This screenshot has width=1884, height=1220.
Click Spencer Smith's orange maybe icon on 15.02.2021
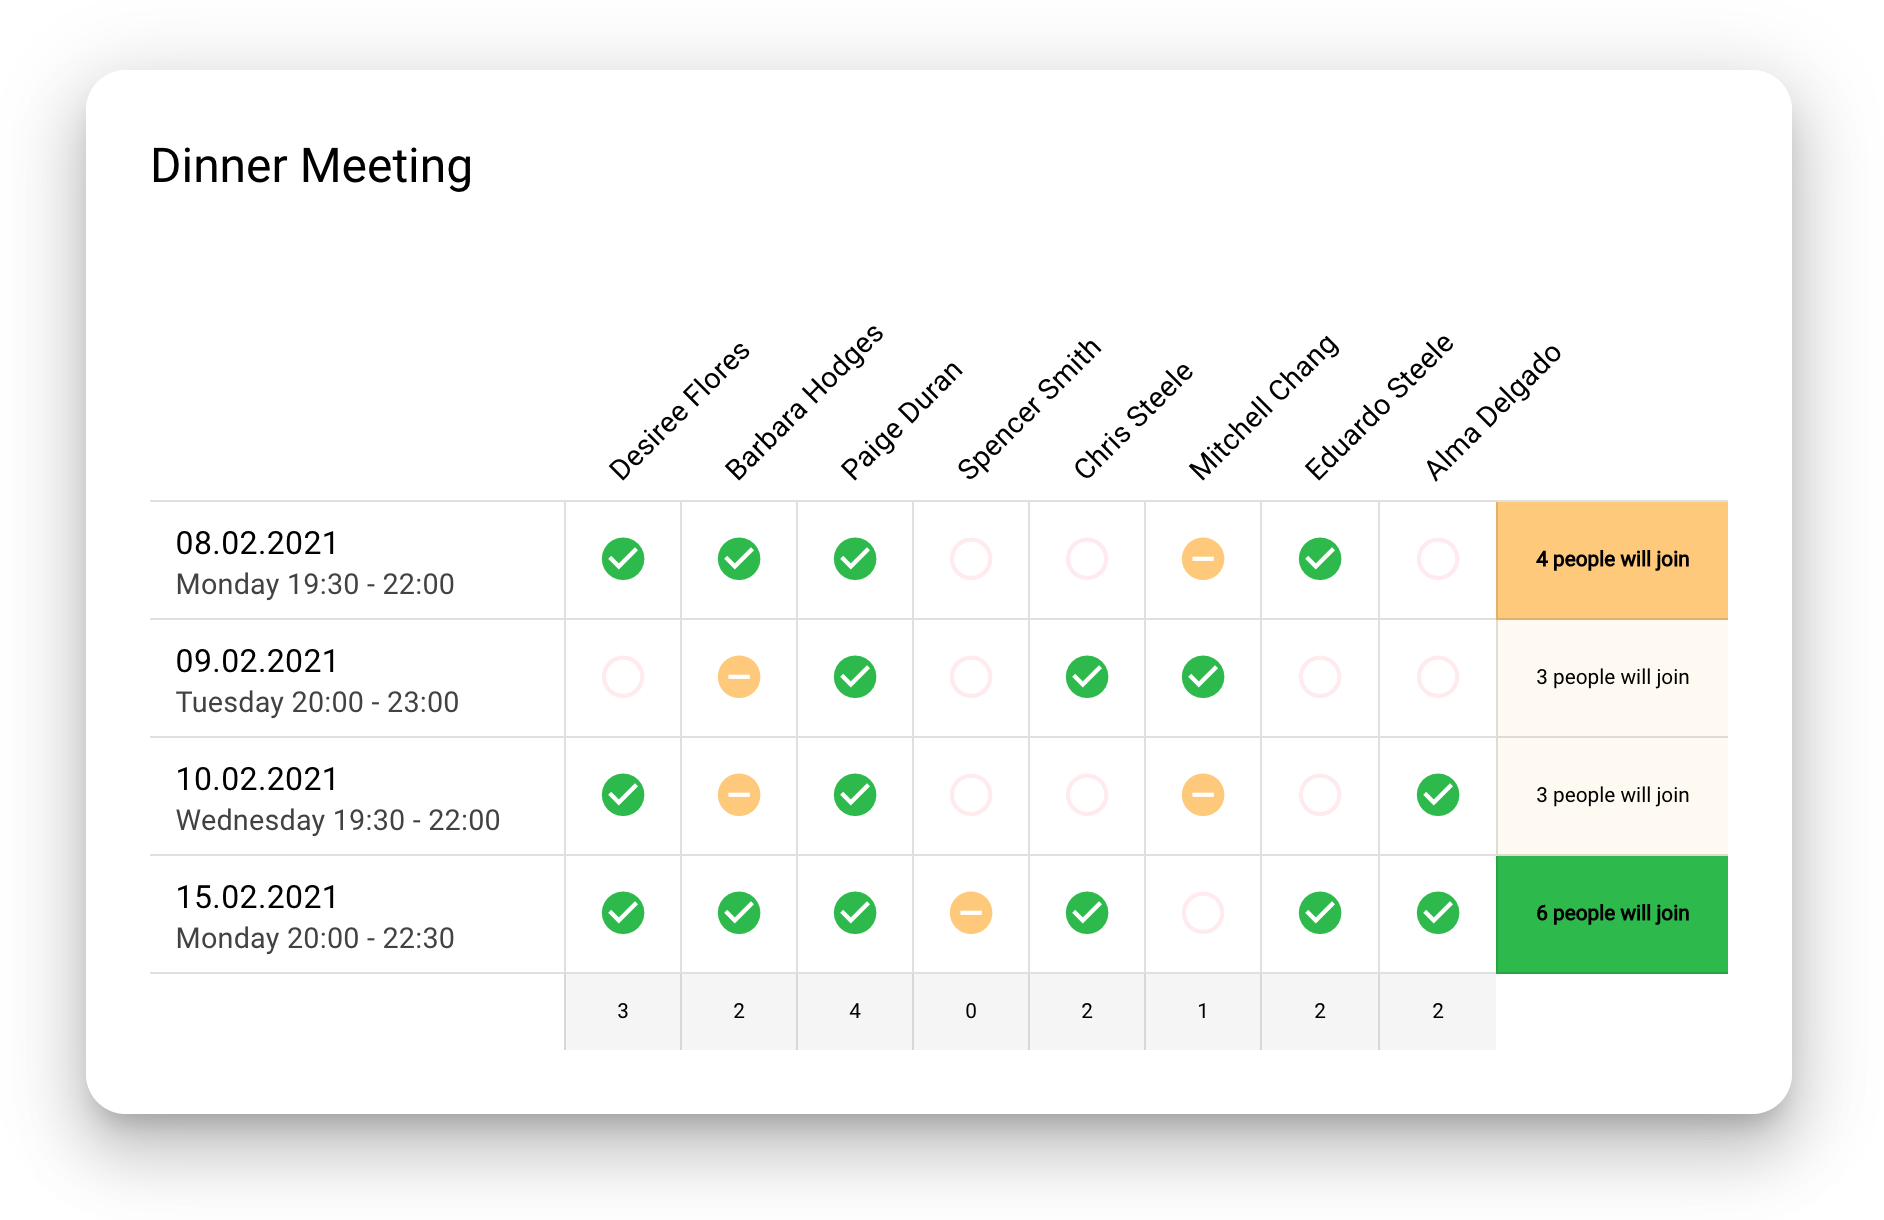click(x=971, y=913)
